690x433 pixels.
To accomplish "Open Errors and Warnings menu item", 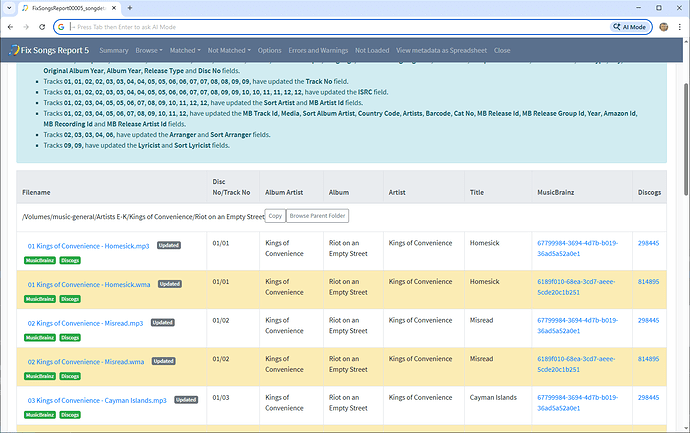I will [x=318, y=50].
